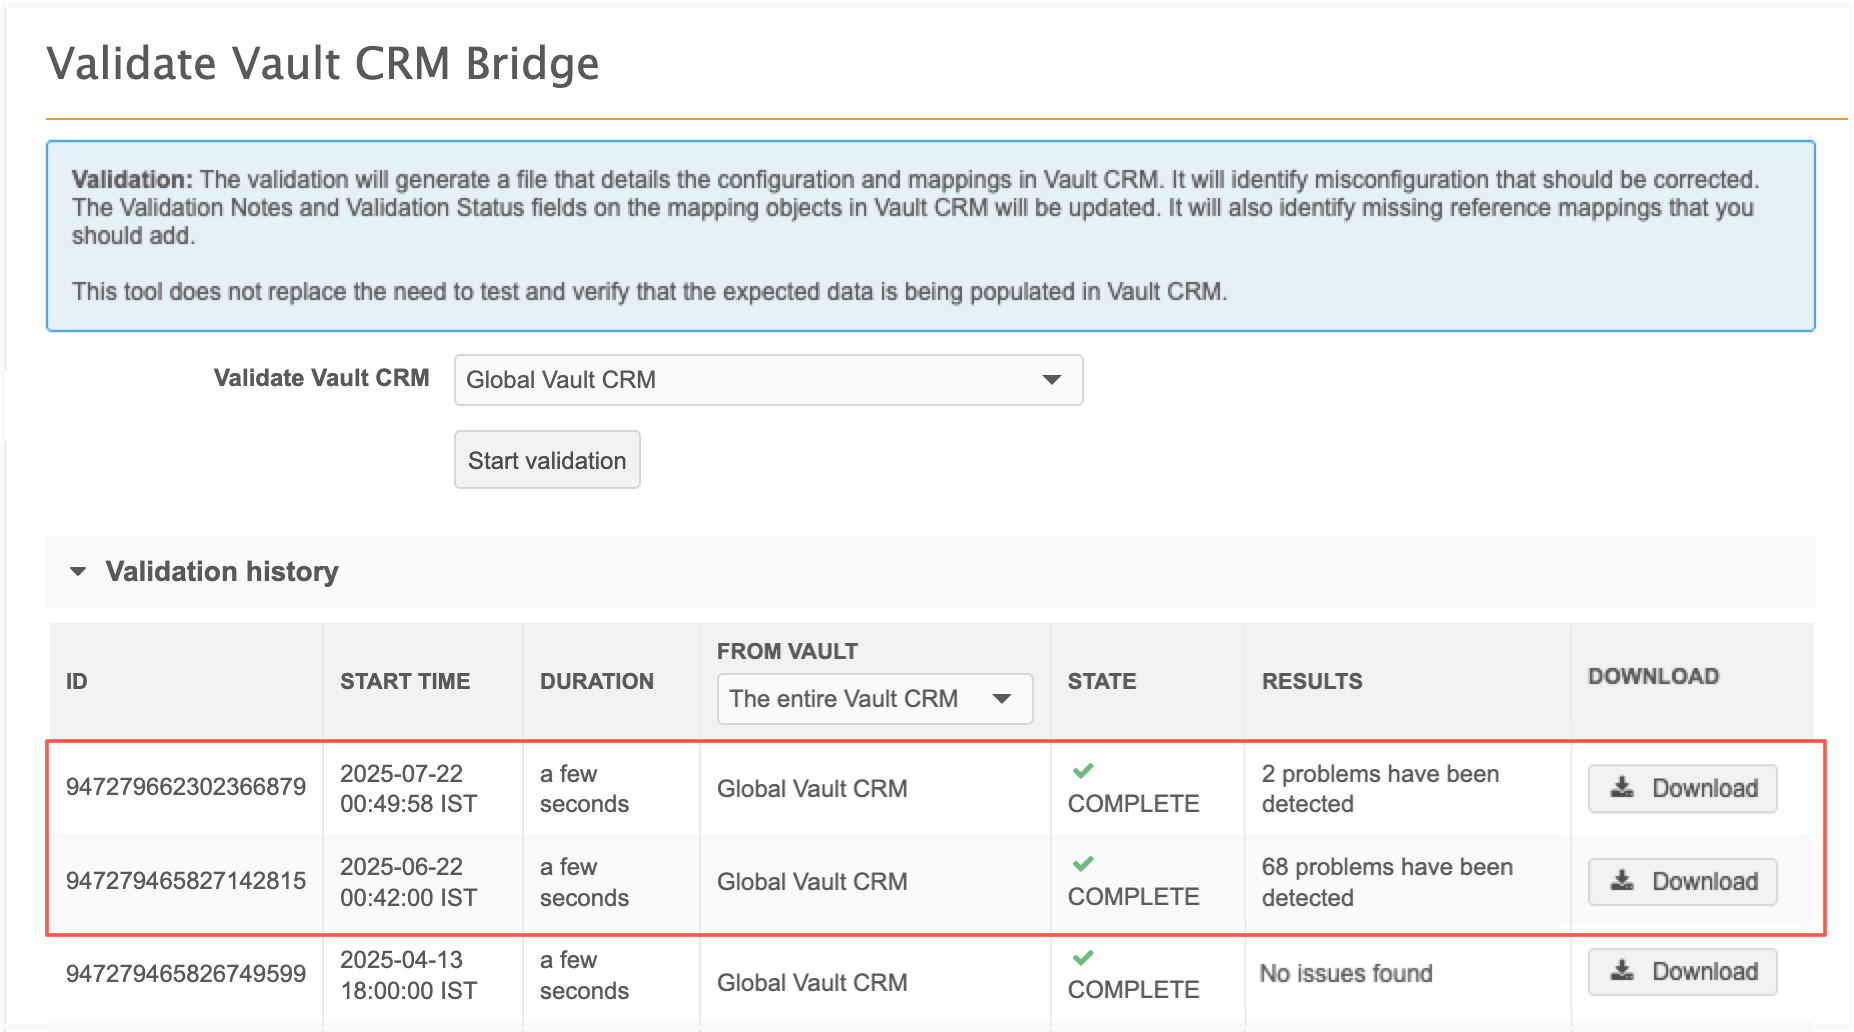This screenshot has width=1854, height=1032.
Task: Click the ID column header
Action: [x=77, y=682]
